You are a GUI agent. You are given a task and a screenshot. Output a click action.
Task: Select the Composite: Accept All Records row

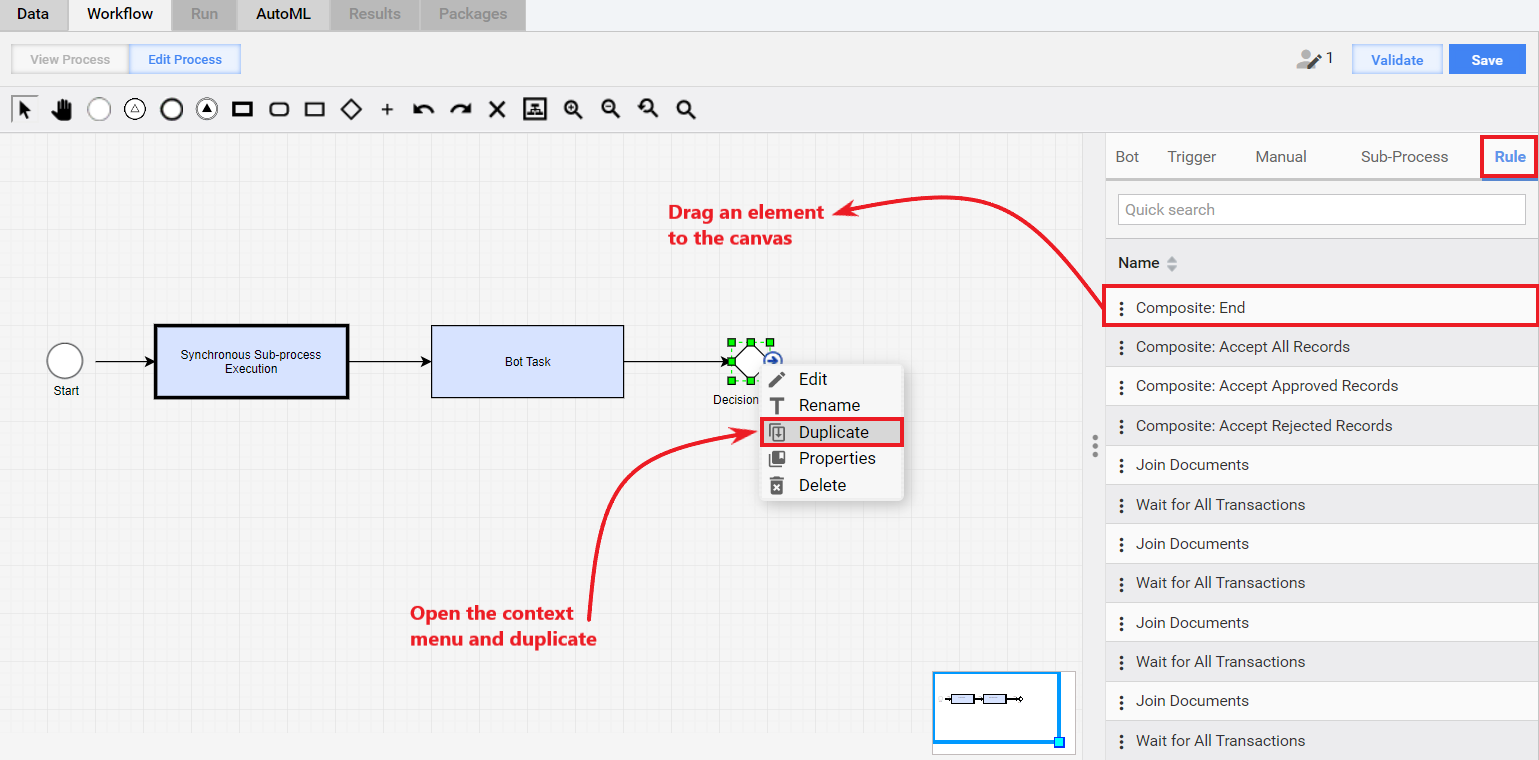(x=1322, y=347)
